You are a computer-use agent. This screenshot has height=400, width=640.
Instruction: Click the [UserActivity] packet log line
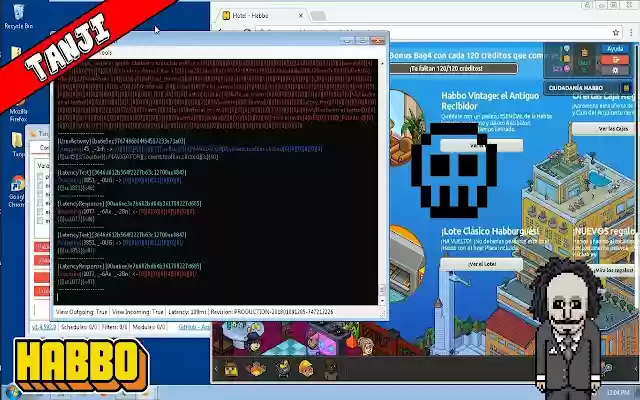tap(121, 141)
